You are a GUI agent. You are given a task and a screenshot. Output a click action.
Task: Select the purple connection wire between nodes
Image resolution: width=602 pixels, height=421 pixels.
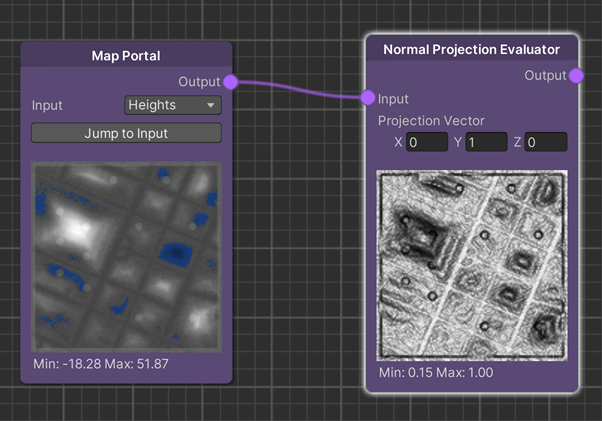[300, 89]
